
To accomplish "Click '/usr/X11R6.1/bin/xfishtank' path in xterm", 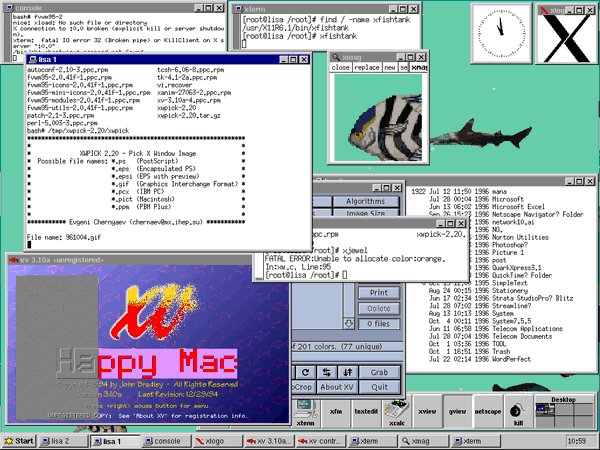I will (295, 28).
